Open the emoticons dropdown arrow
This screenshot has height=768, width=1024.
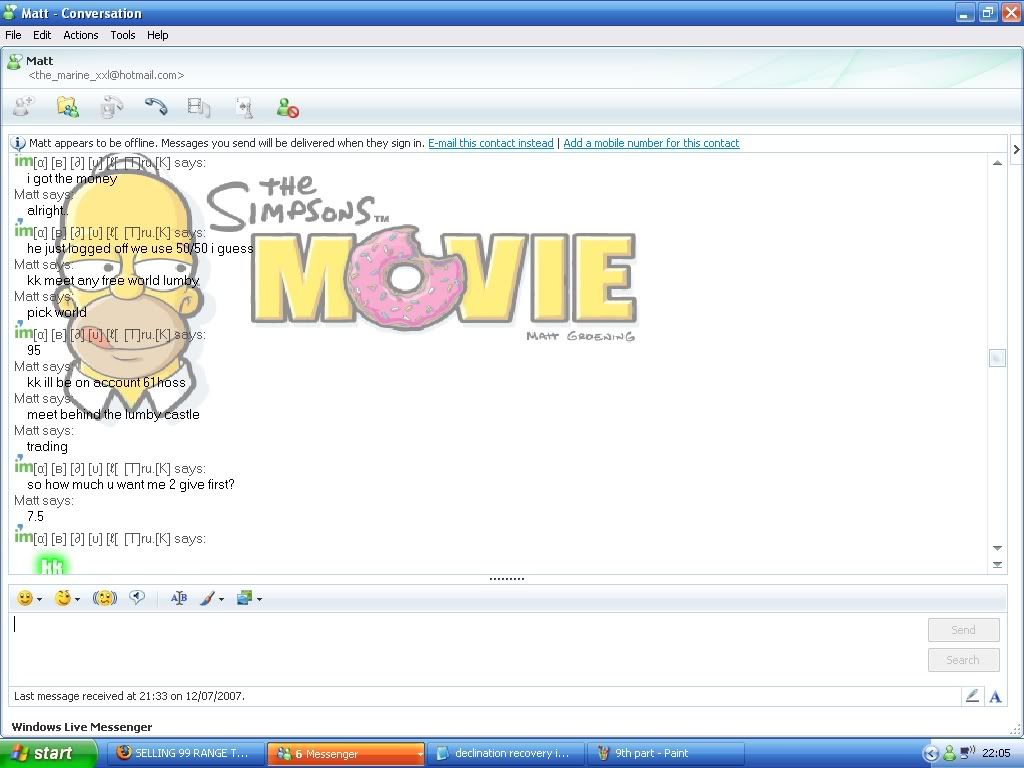pyautogui.click(x=39, y=600)
